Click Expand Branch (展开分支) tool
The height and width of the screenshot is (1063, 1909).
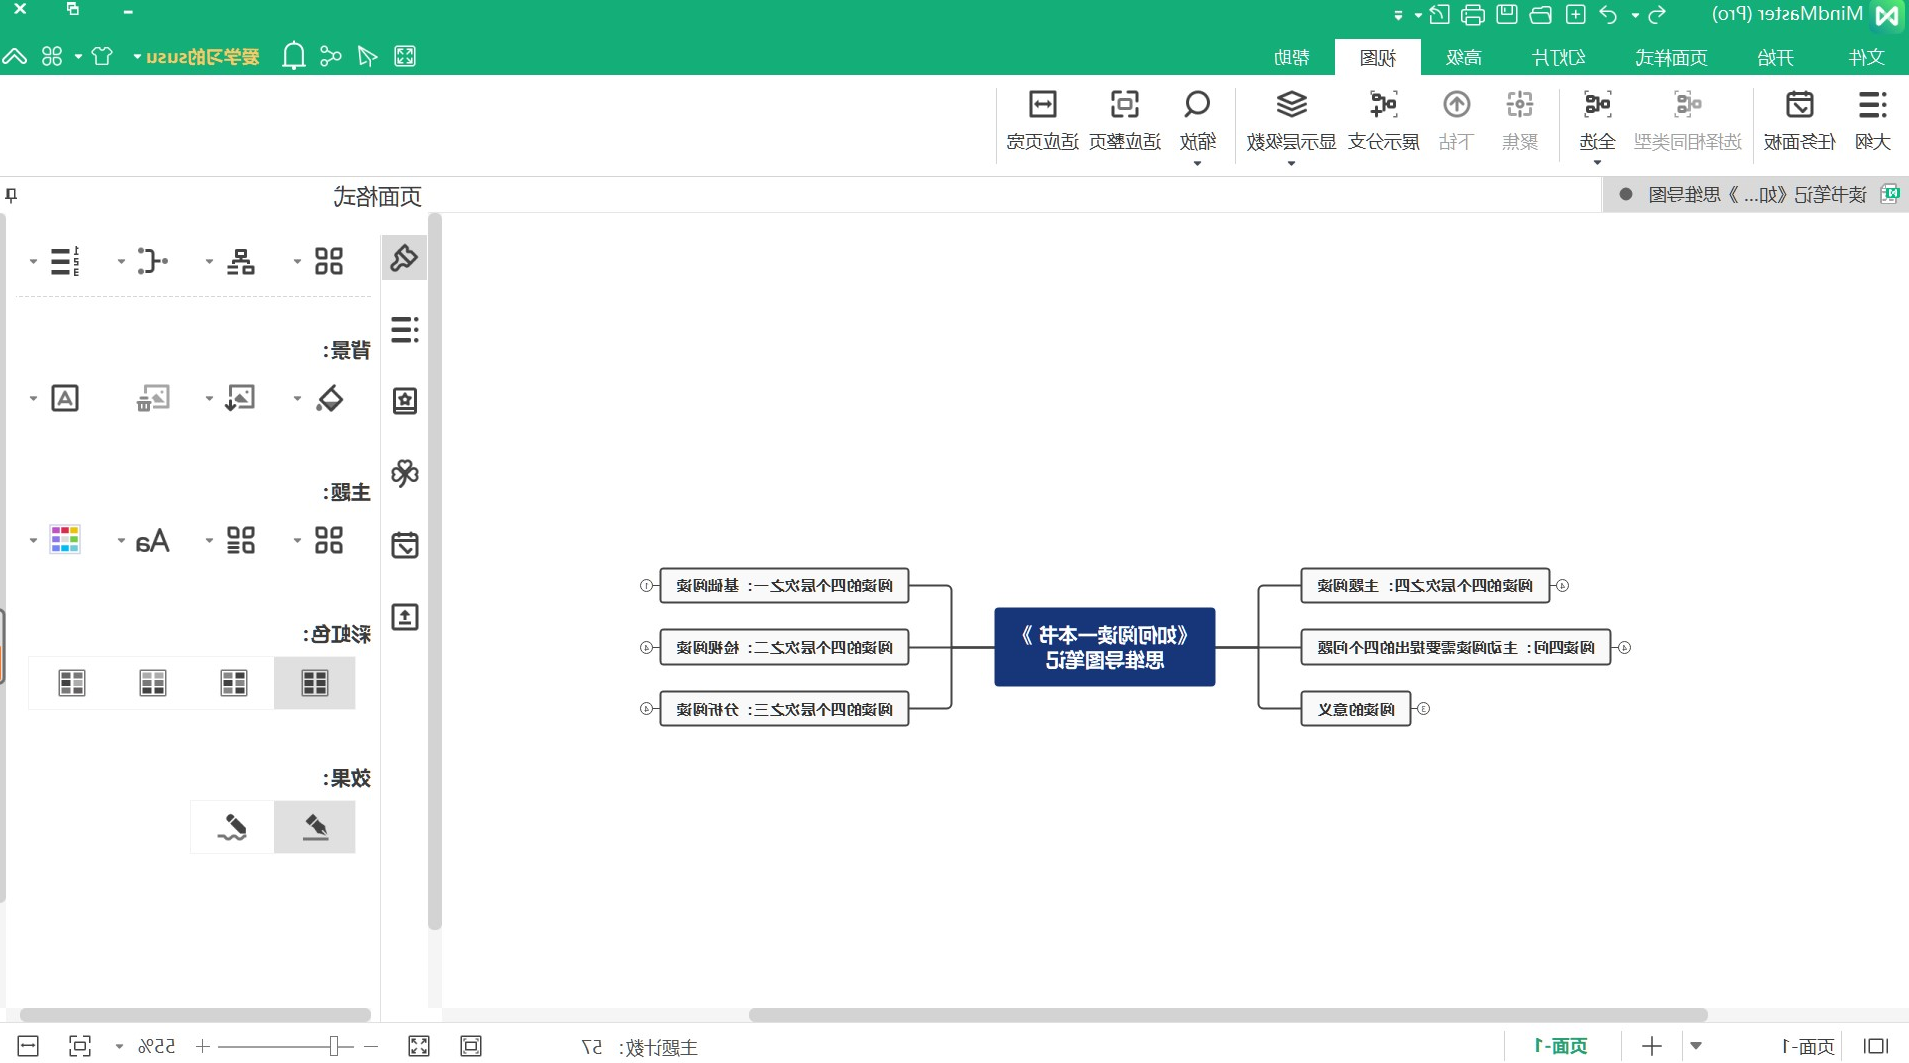click(1384, 120)
